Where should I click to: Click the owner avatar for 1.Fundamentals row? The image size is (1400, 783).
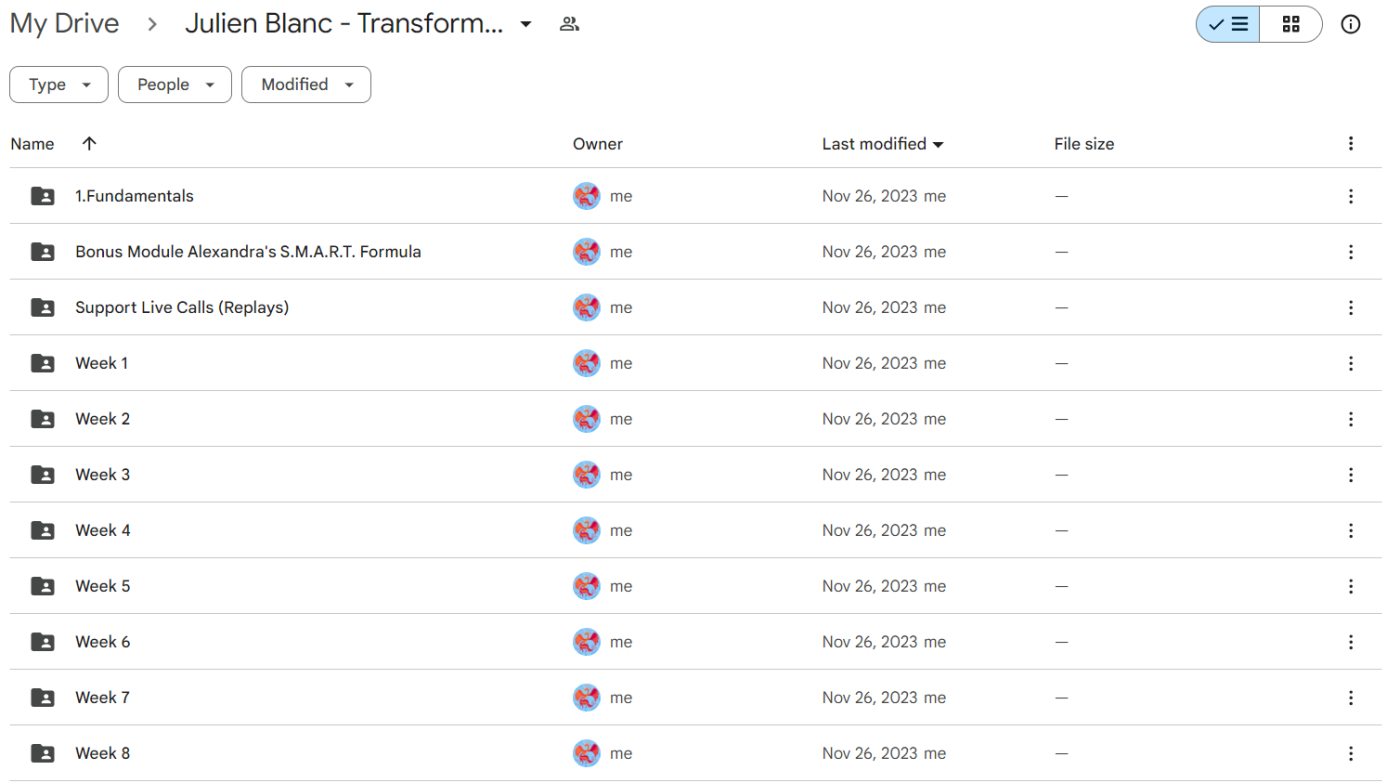tap(586, 196)
